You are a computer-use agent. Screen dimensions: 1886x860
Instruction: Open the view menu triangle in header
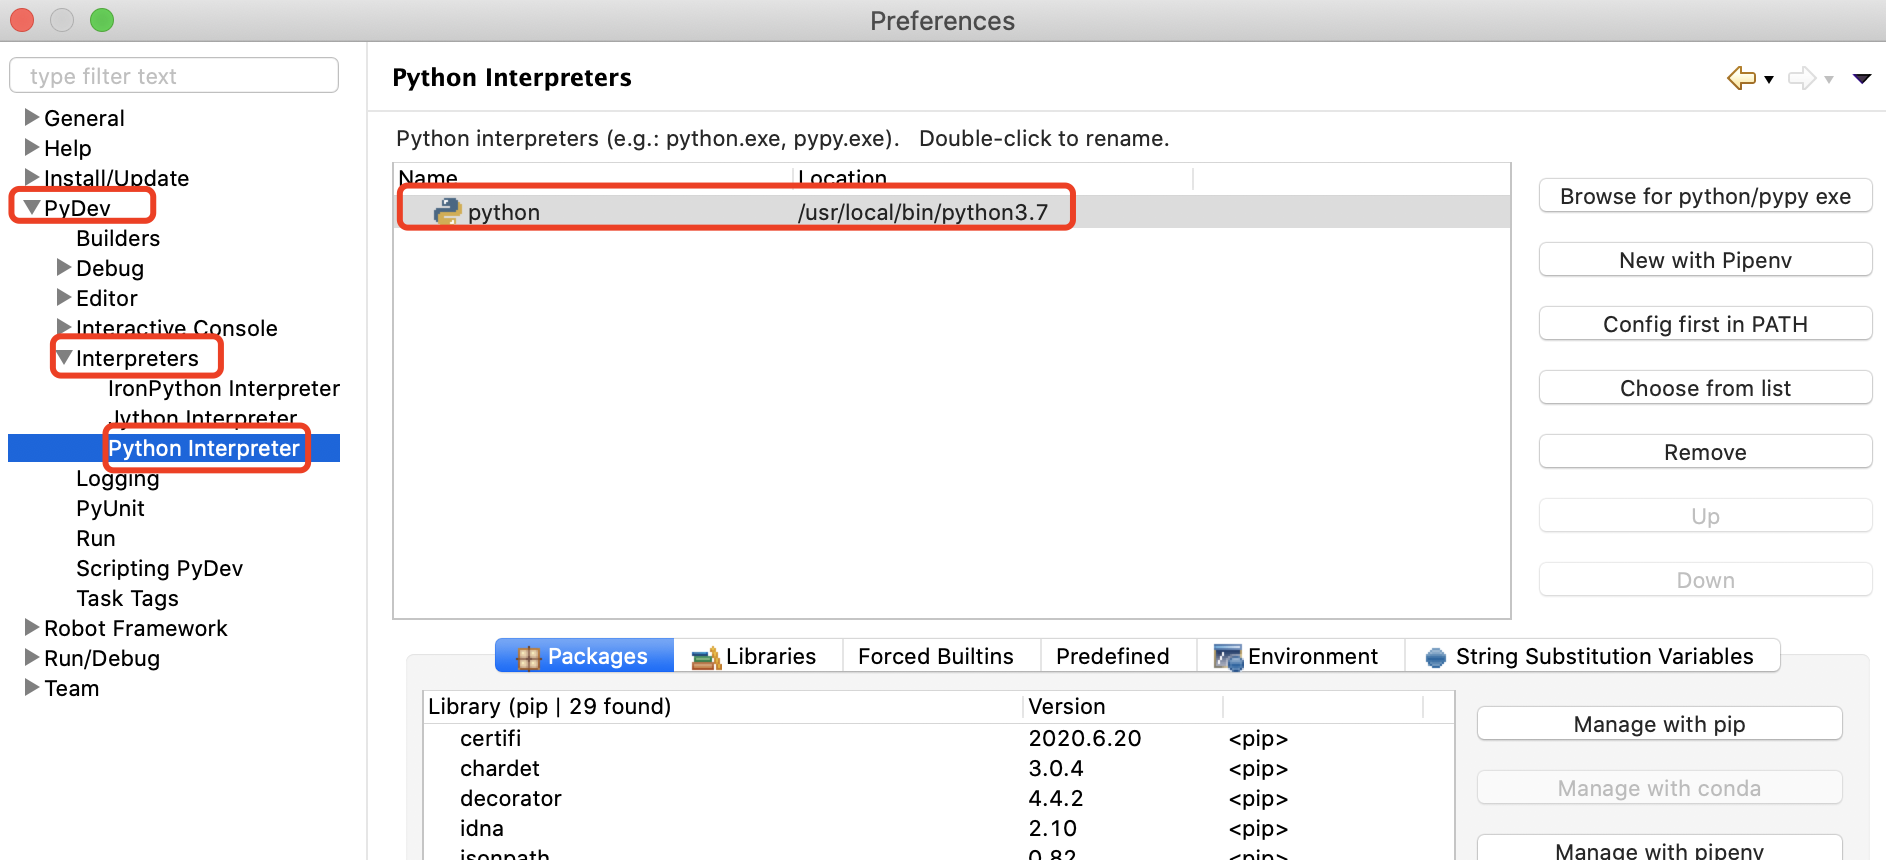pos(1862,79)
